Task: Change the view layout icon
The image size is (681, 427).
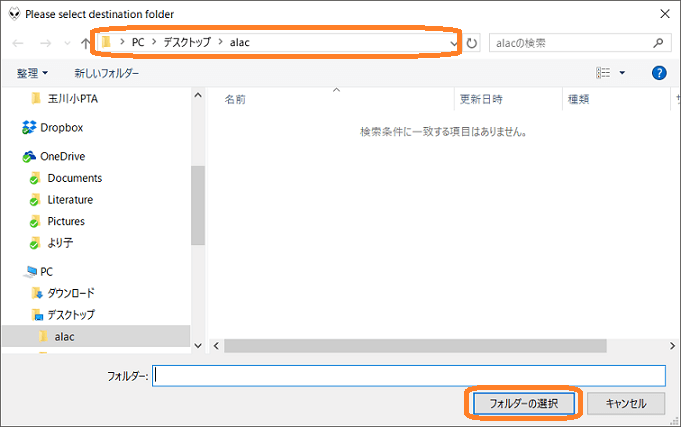Action: 603,73
